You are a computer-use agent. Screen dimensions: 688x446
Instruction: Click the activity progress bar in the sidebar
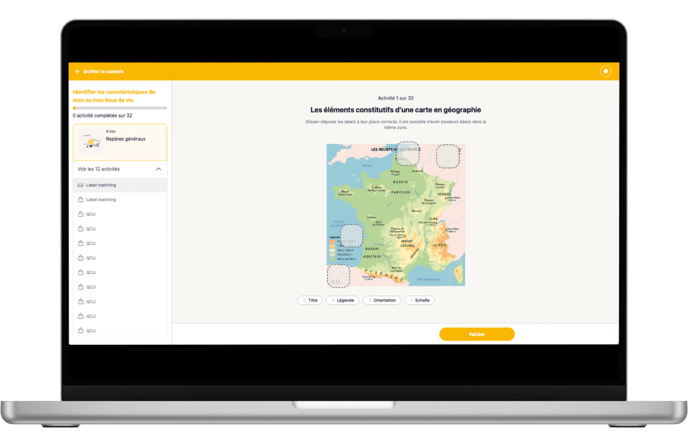(120, 108)
